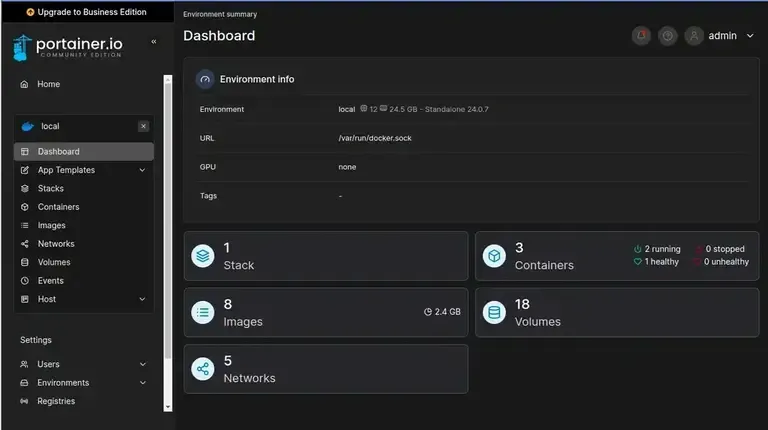Expand the App Templates submenu
This screenshot has height=430, width=768.
pos(142,170)
